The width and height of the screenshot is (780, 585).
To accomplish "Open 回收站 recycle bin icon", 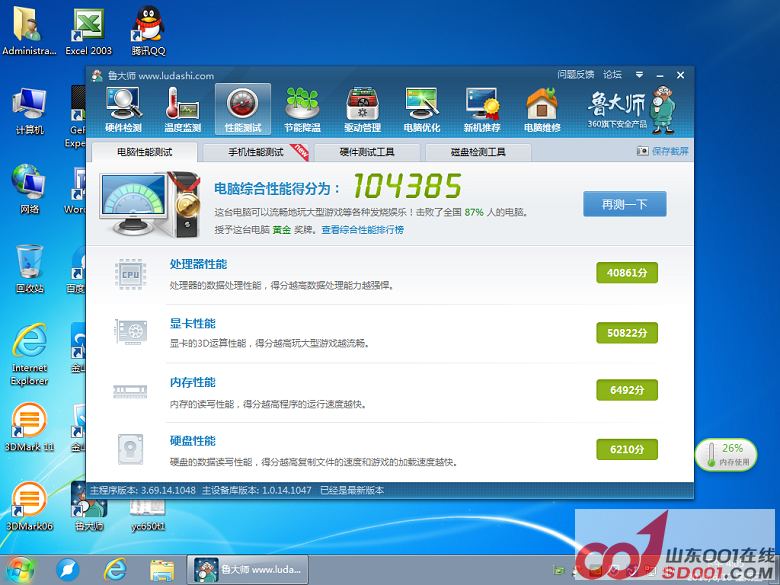I will coord(29,269).
